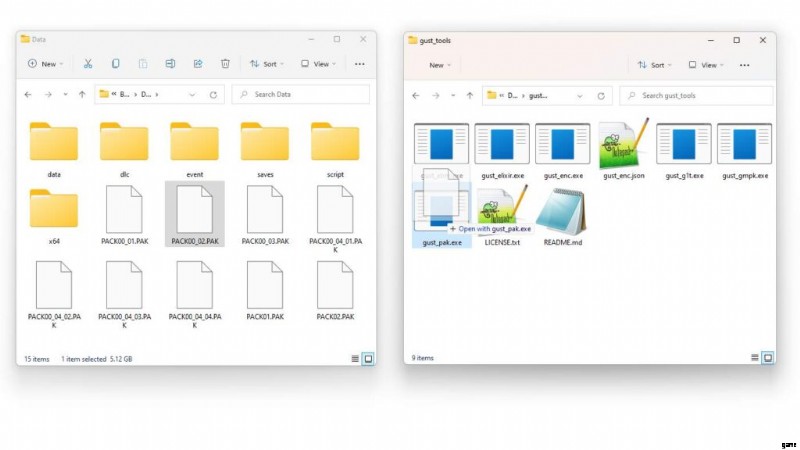Switch Data window to details view in status bar
800x450 pixels.
click(x=355, y=358)
